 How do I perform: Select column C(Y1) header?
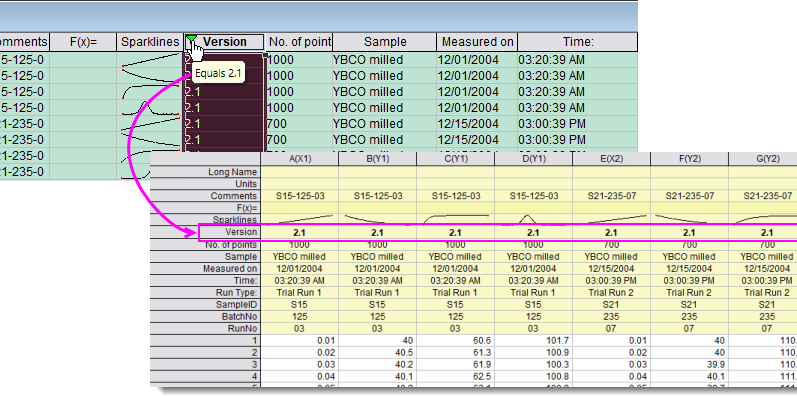[x=455, y=159]
